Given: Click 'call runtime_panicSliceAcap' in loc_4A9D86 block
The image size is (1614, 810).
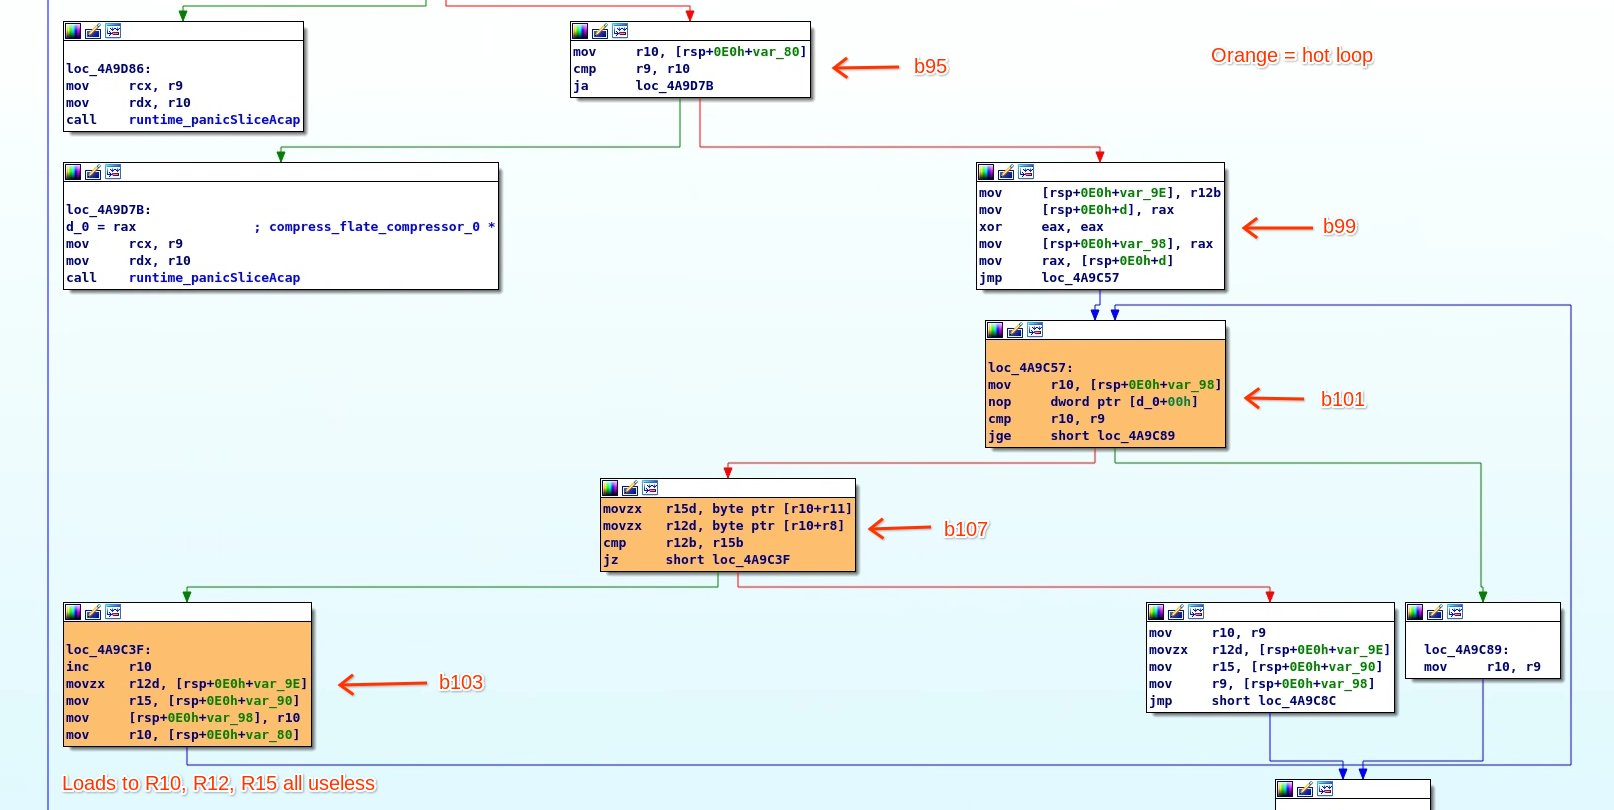Looking at the screenshot, I should coord(183,120).
